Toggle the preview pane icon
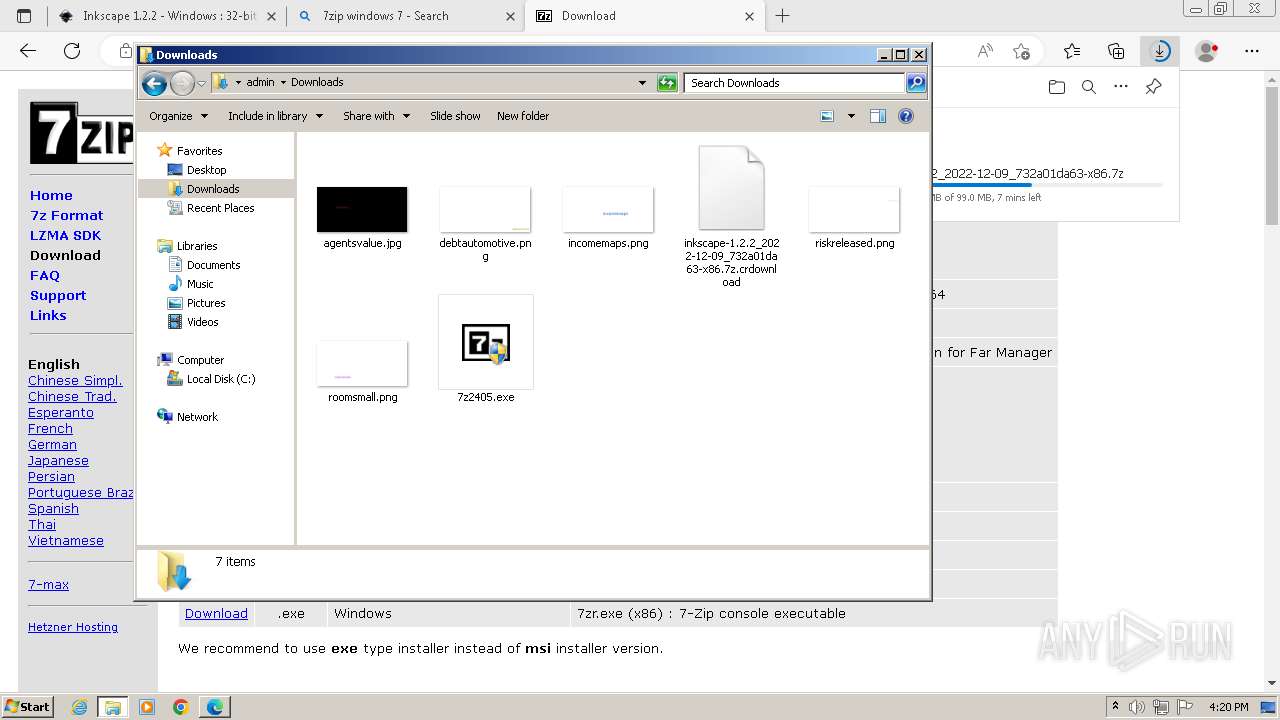The height and width of the screenshot is (720, 1280). pyautogui.click(x=878, y=116)
